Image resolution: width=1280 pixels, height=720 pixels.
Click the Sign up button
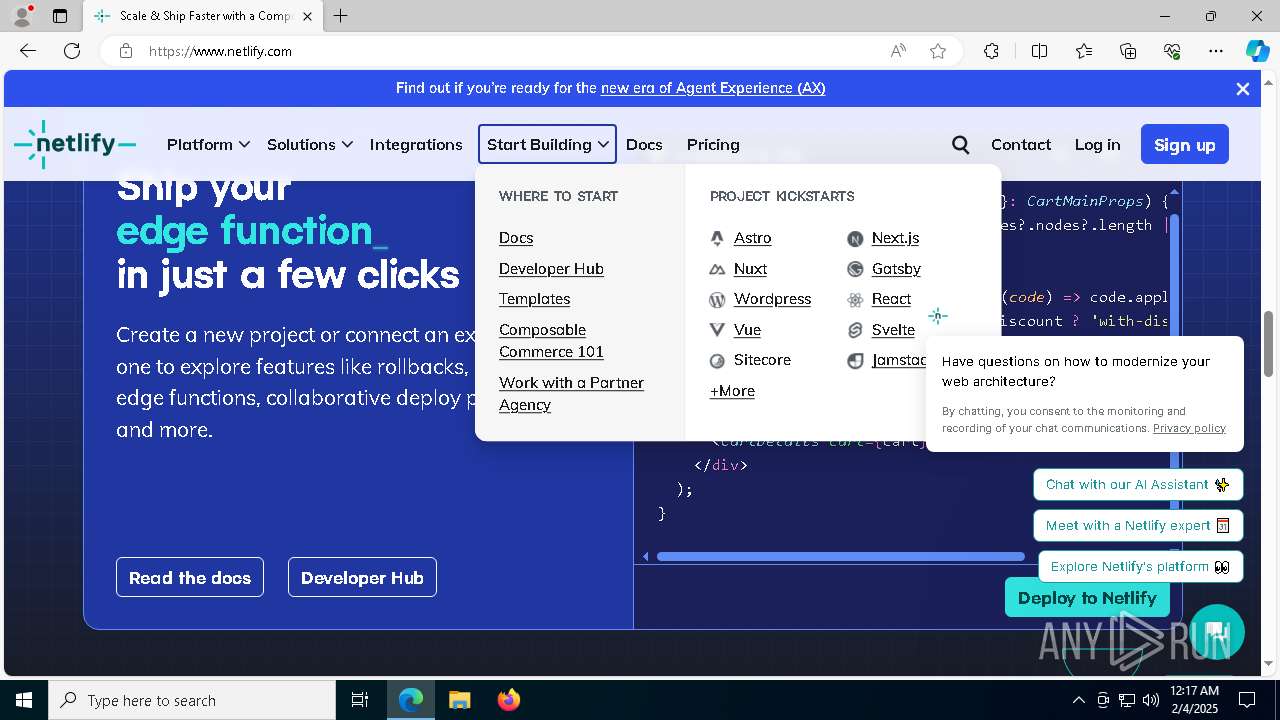click(1185, 145)
